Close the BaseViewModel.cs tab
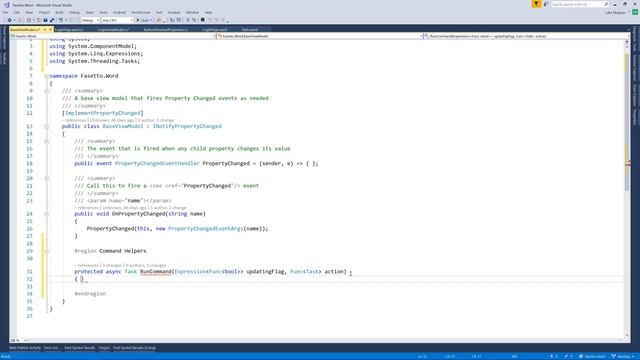This screenshot has width=640, height=360. coord(51,29)
